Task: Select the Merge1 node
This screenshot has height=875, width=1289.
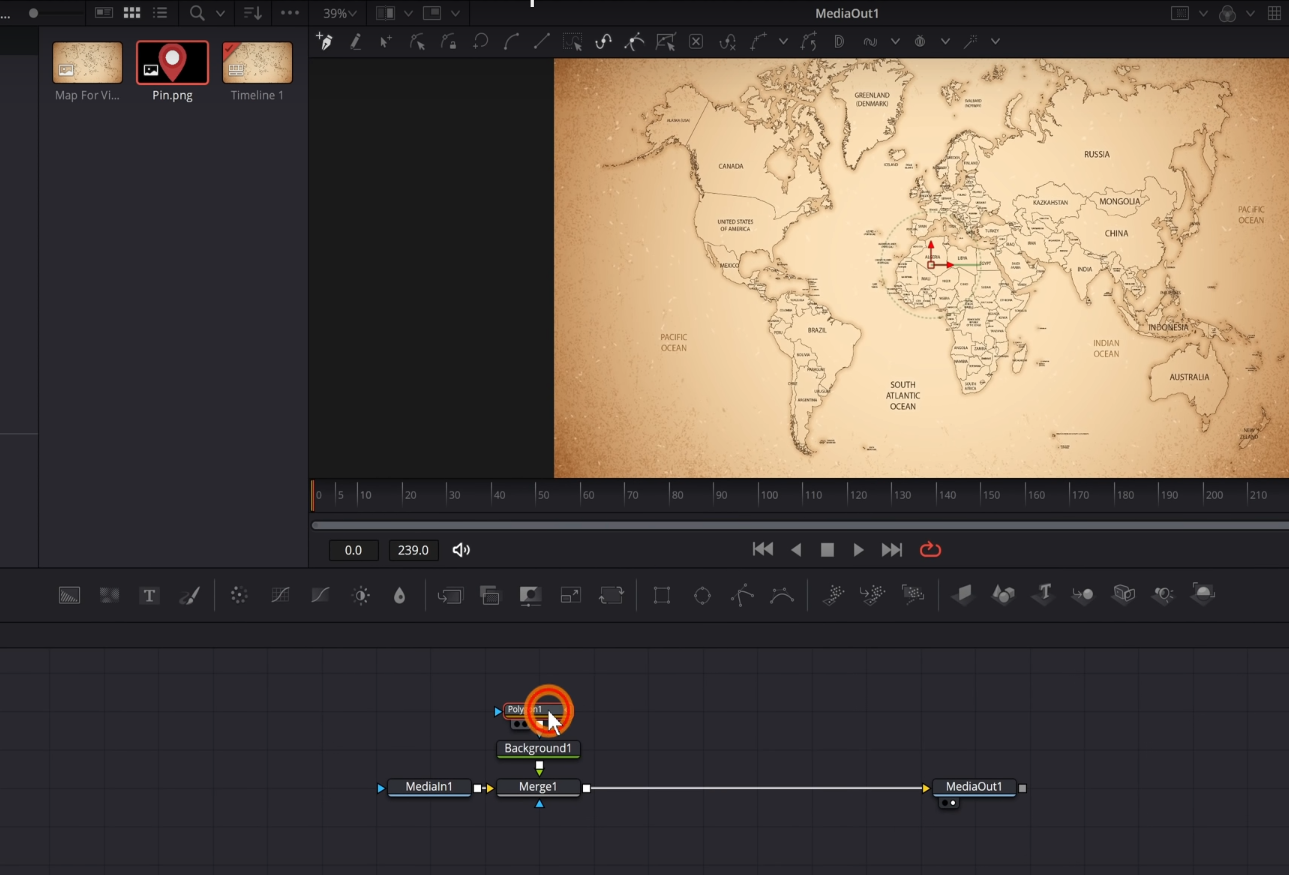Action: point(538,788)
